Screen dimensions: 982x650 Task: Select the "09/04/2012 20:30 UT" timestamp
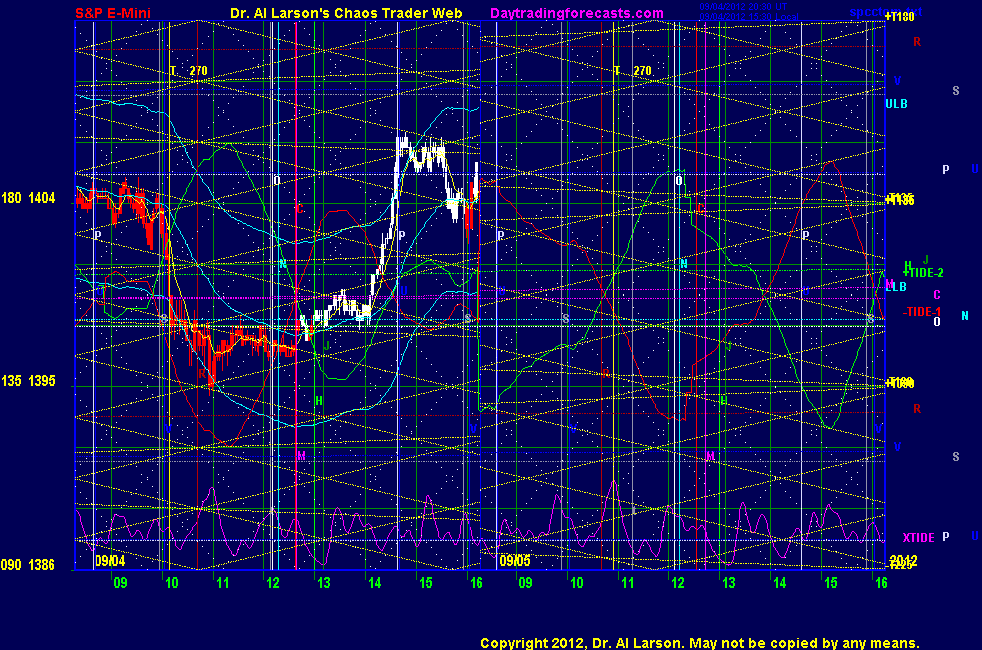coord(743,7)
